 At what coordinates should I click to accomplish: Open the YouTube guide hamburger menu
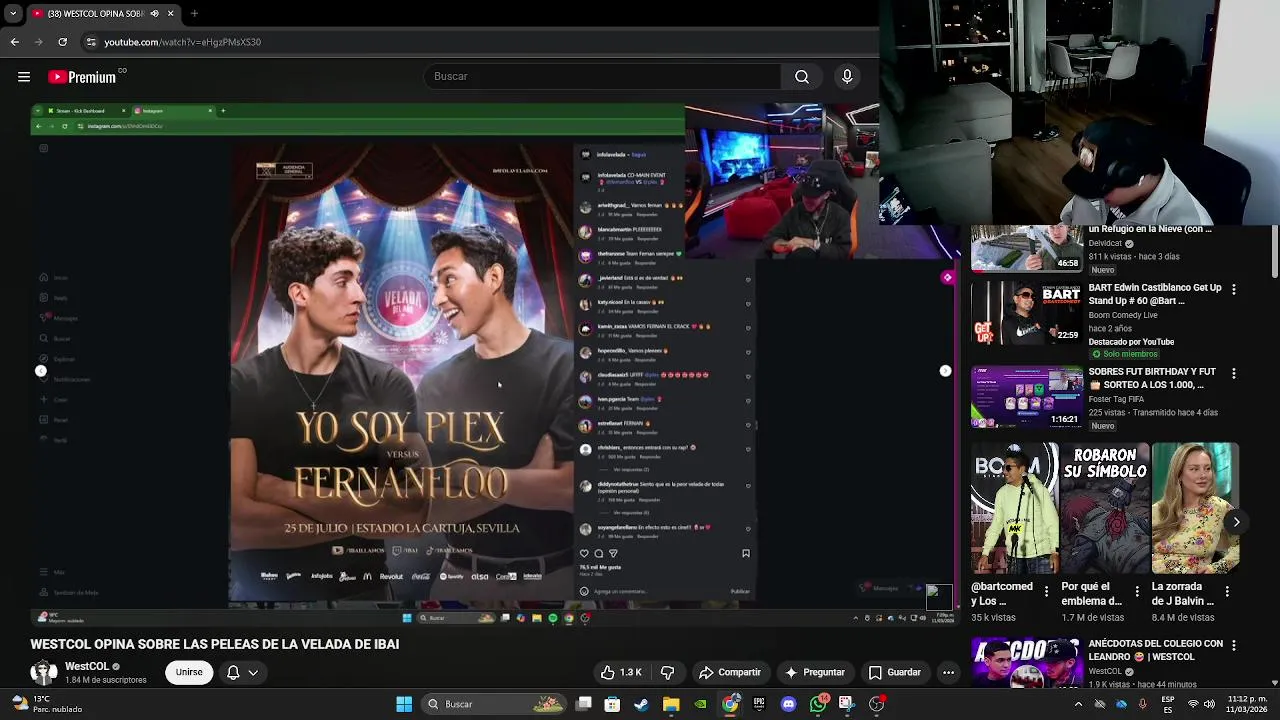[x=24, y=77]
